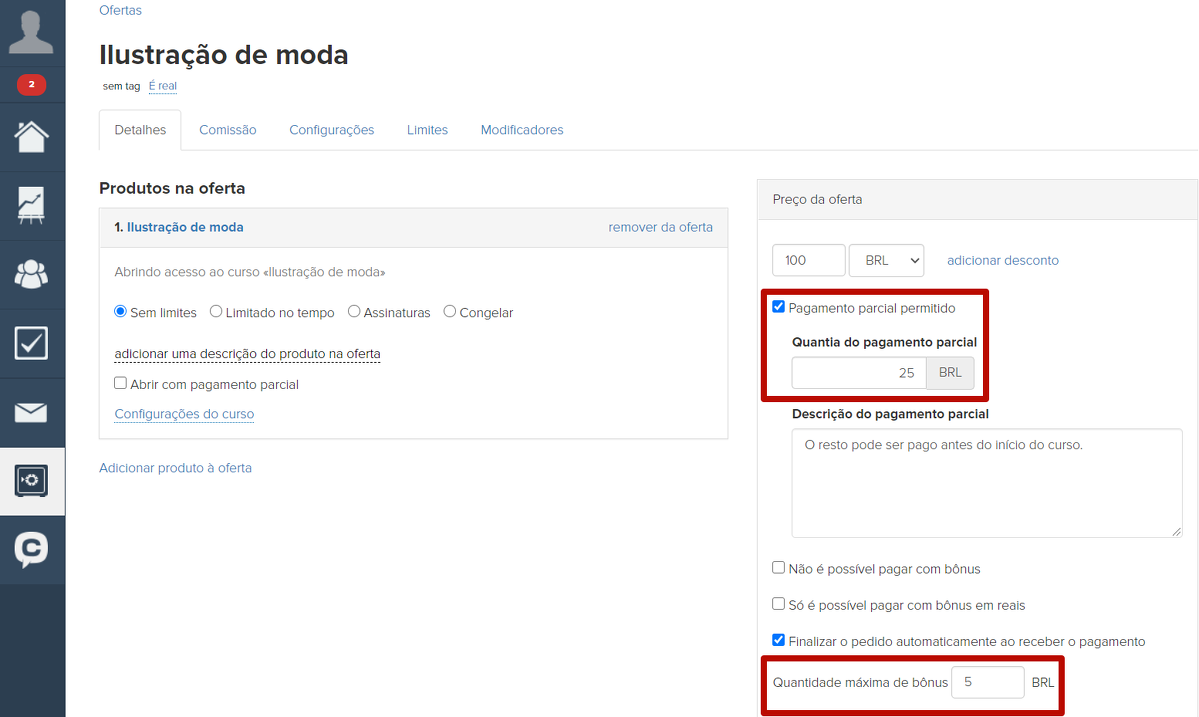This screenshot has height=717, width=1199.
Task: Open the users group icon
Action: pos(31,273)
